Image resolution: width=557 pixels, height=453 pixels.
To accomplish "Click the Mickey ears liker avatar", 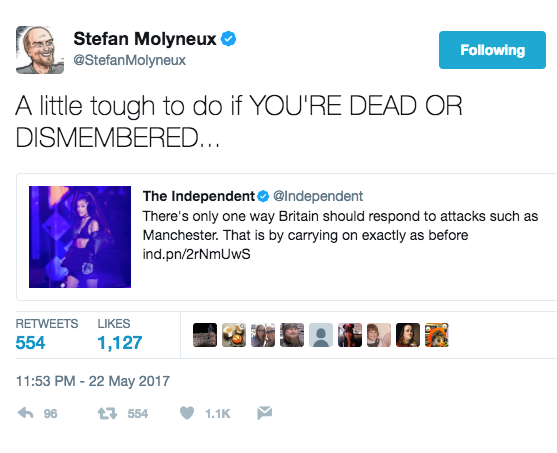I will click(350, 335).
